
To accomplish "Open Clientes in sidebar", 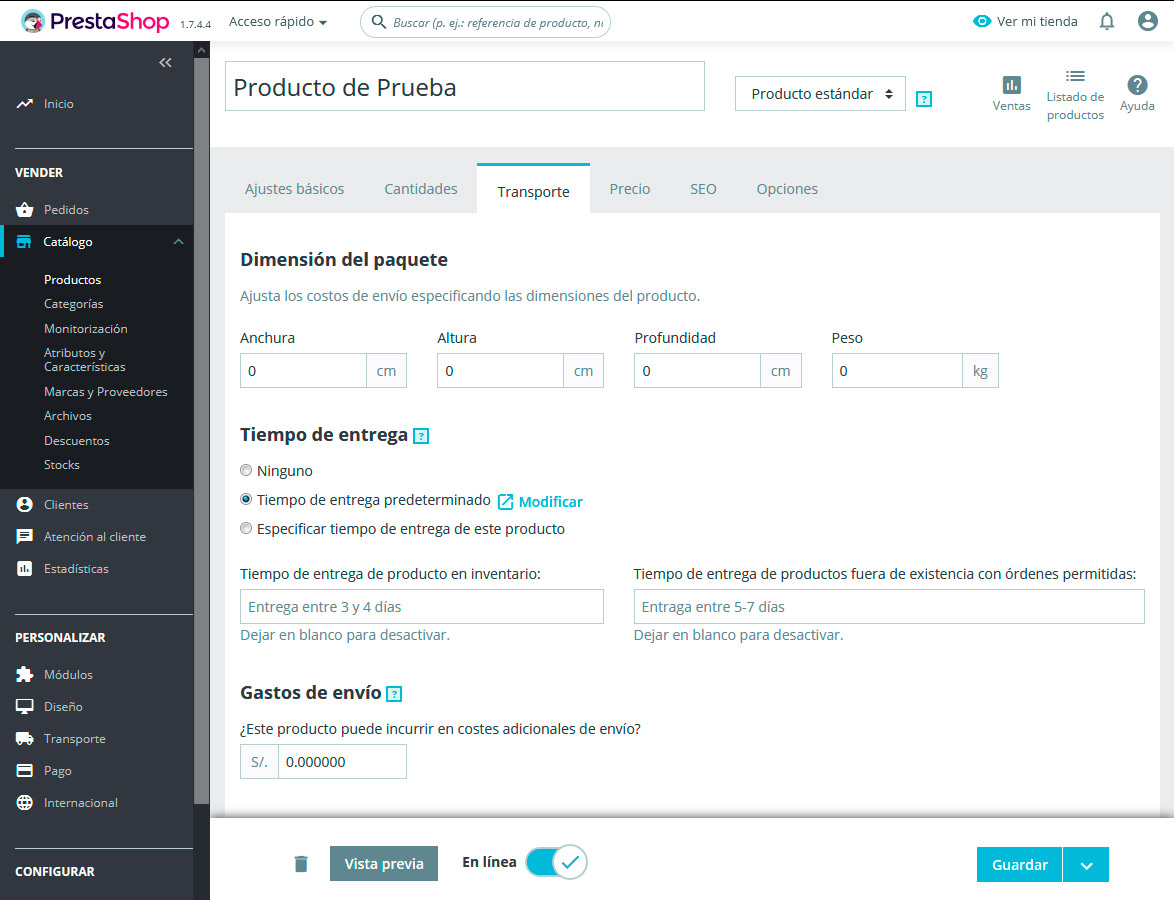I will coord(66,505).
